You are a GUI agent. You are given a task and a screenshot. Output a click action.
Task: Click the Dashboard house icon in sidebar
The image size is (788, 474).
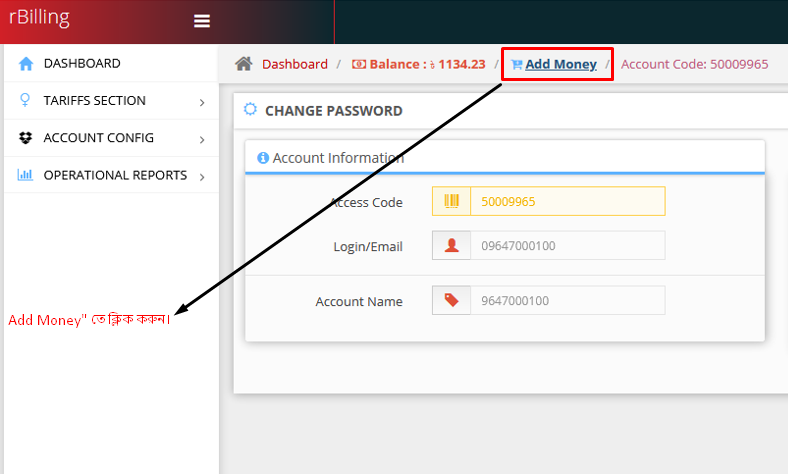(26, 64)
